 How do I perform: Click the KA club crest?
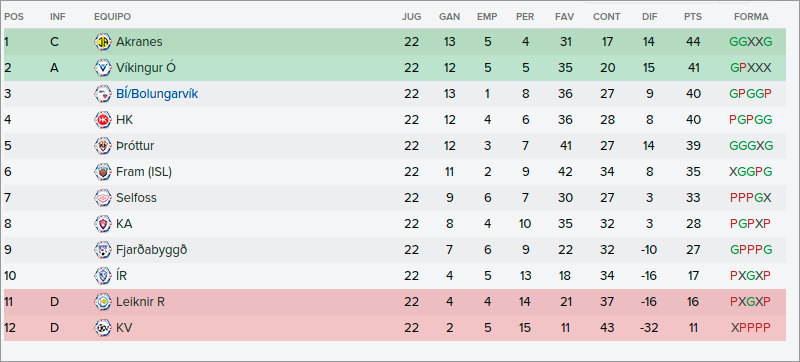click(103, 224)
